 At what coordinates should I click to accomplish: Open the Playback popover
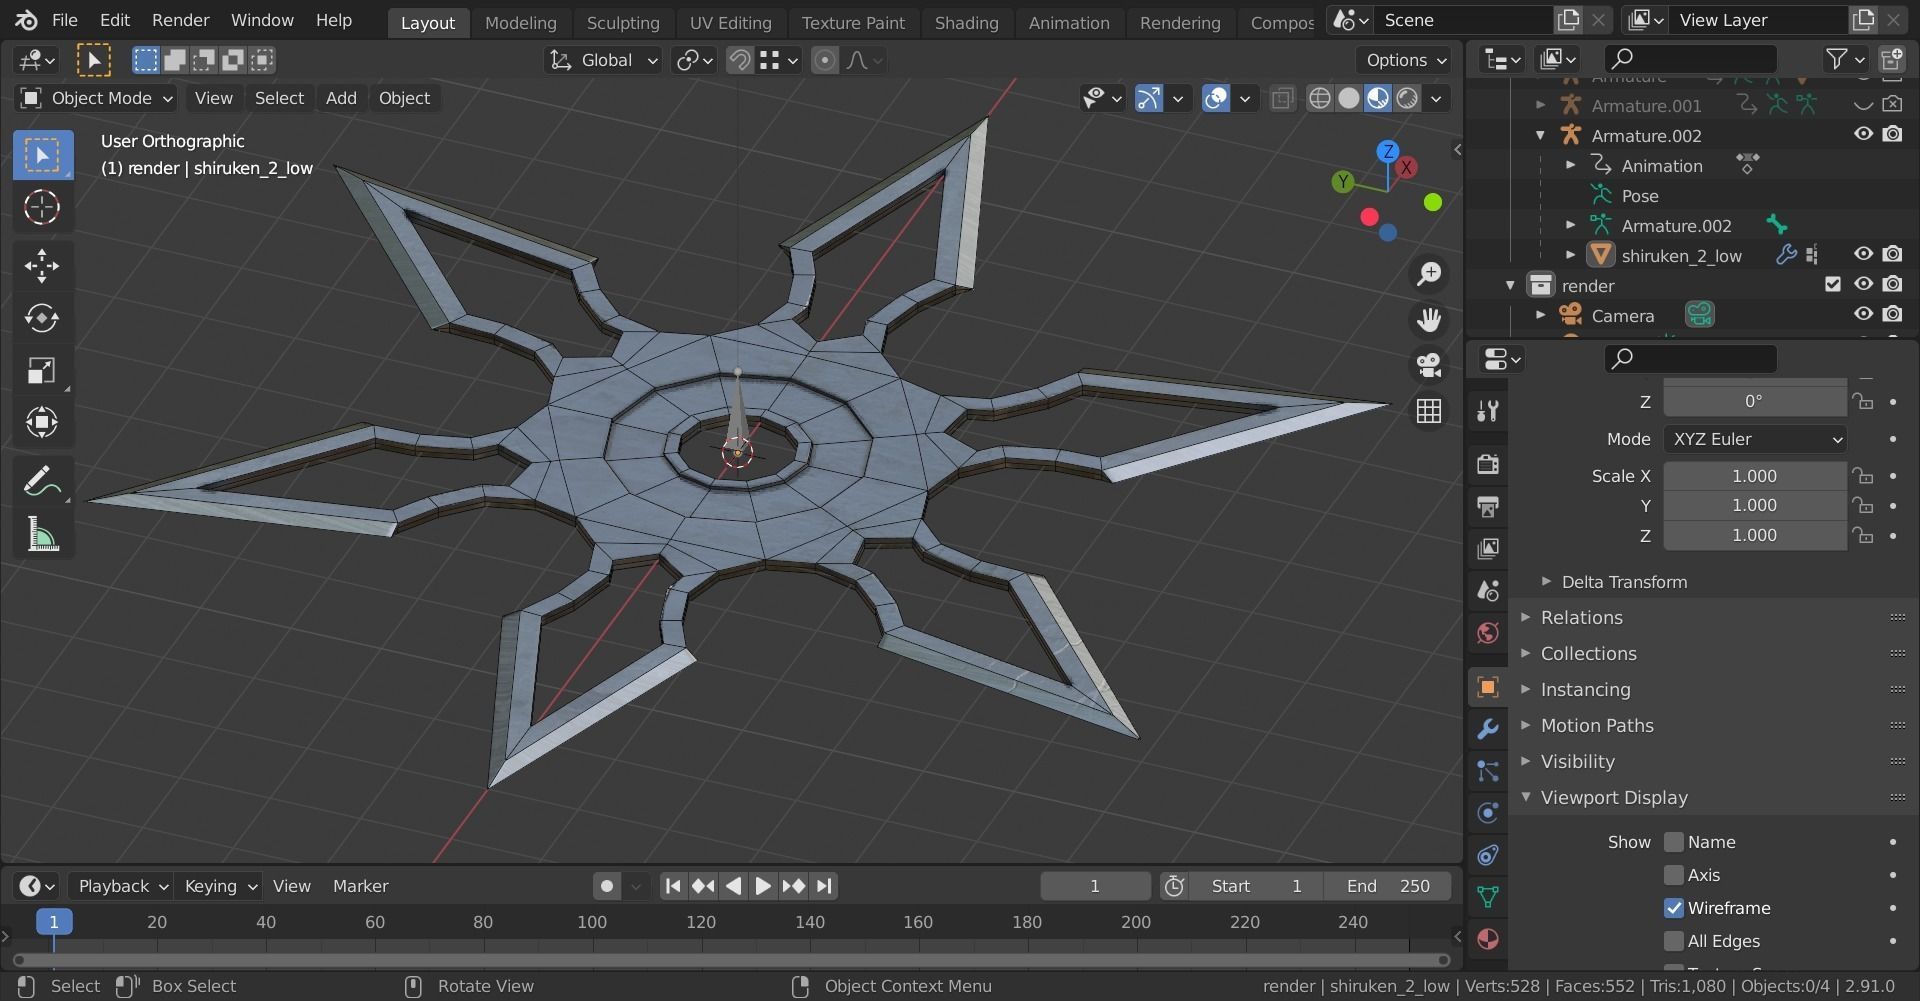[x=122, y=886]
